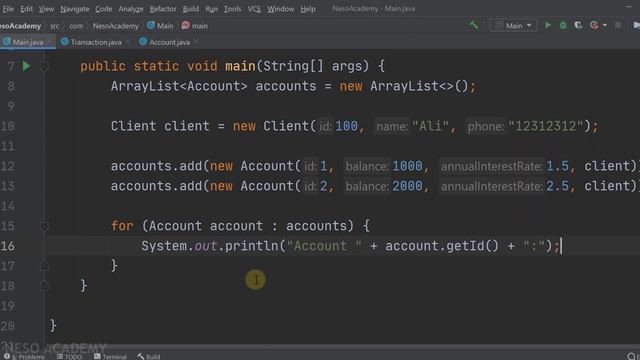640x360 pixels.
Task: Close the Account.java tab
Action: click(196, 42)
